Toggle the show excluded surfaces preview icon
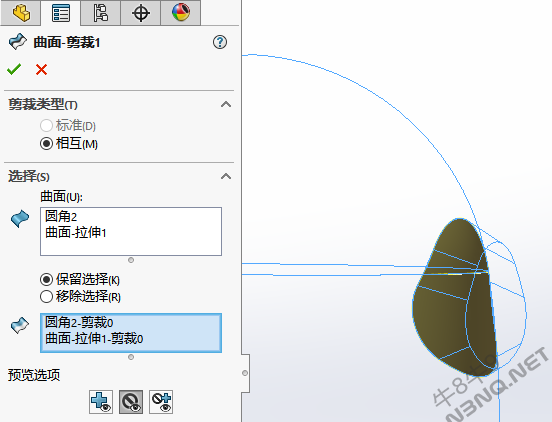This screenshot has width=552, height=422. pos(131,402)
